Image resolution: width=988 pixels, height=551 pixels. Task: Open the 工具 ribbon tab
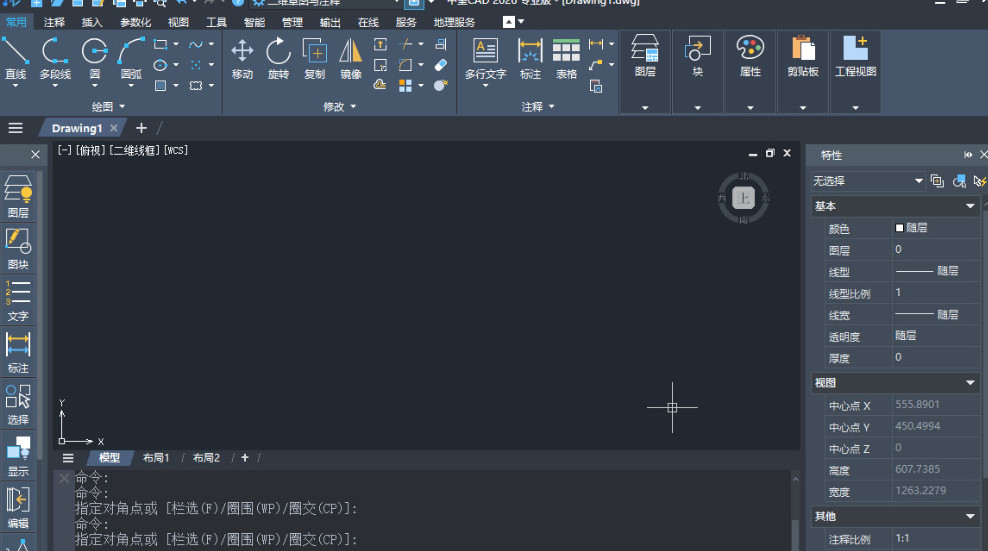(216, 22)
